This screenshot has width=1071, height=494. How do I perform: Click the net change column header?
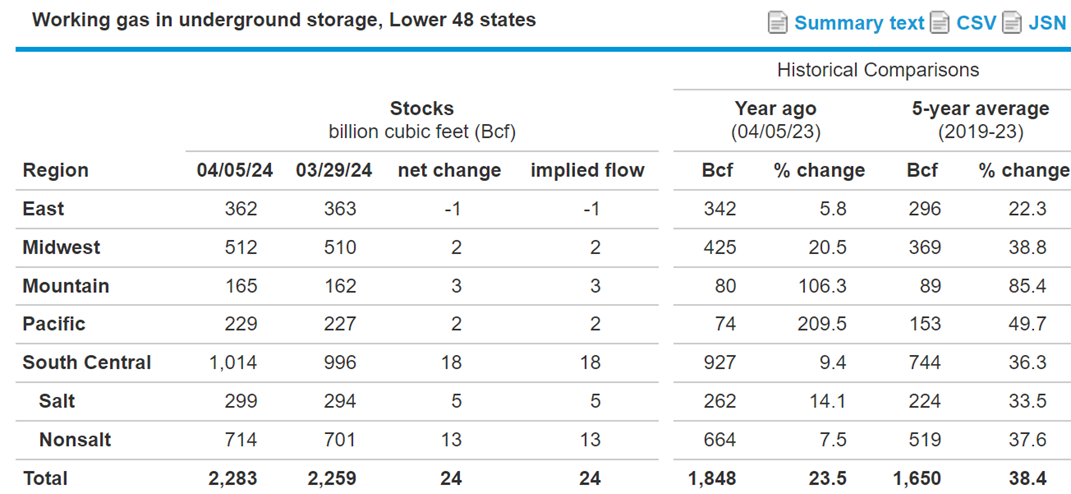point(449,170)
